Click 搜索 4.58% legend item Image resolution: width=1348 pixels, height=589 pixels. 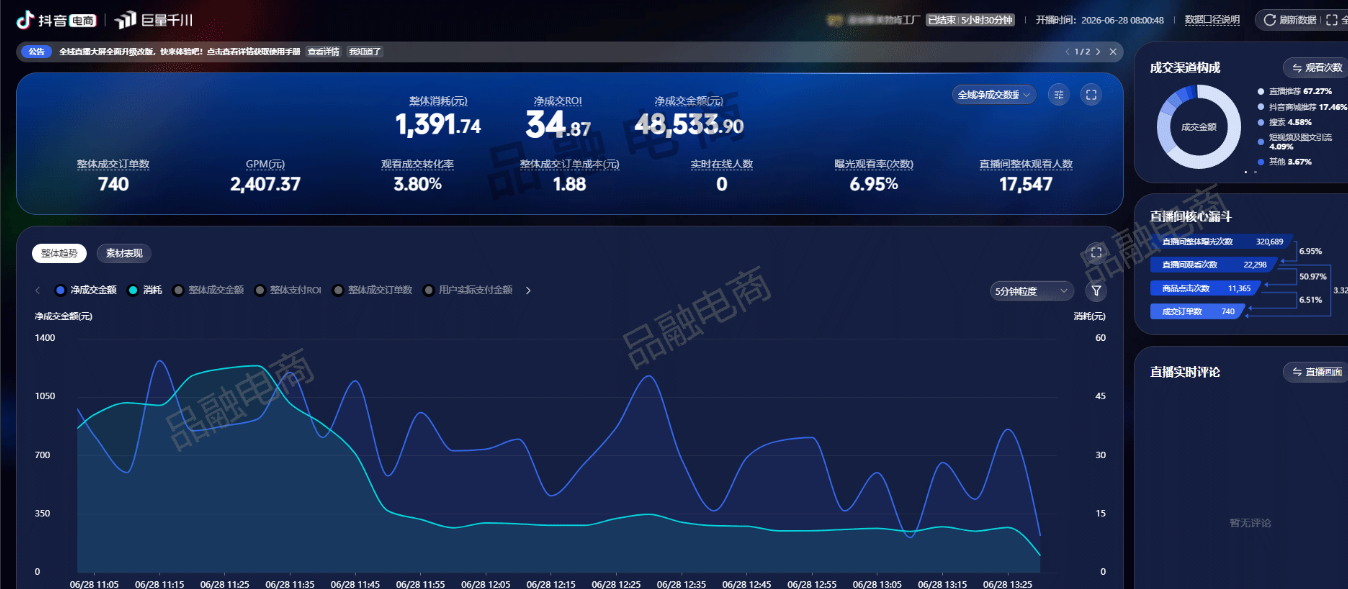coord(1284,122)
